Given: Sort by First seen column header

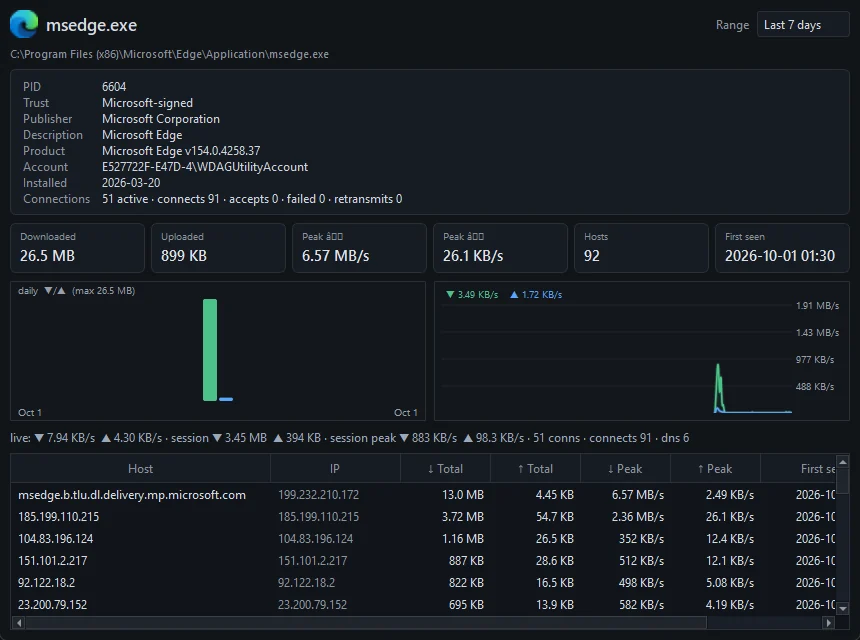Looking at the screenshot, I should (x=798, y=469).
